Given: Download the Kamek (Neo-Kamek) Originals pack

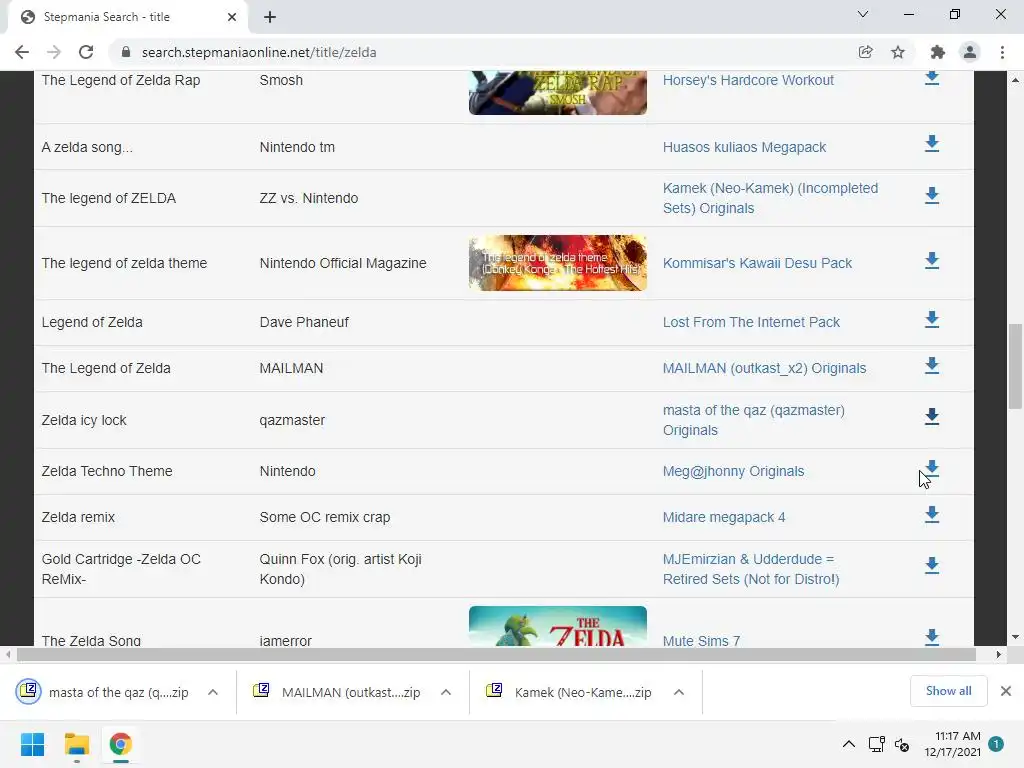Looking at the screenshot, I should [x=932, y=196].
